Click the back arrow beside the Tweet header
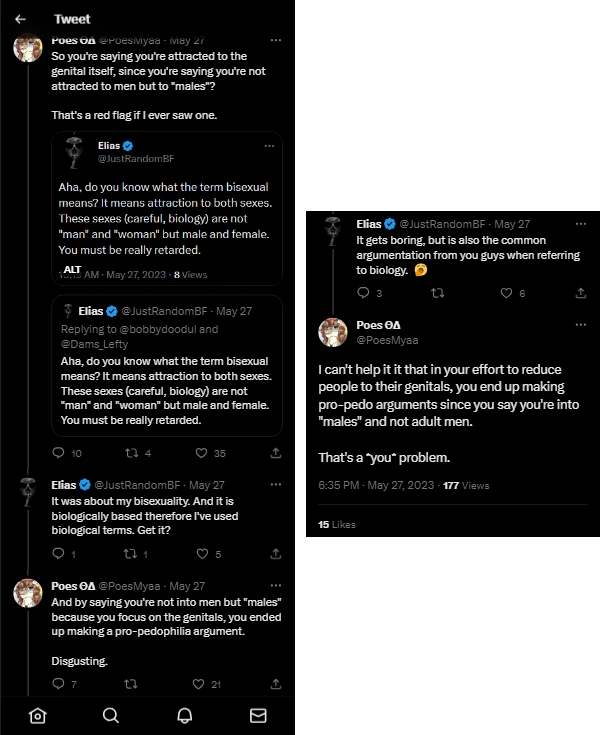This screenshot has height=735, width=600. [x=21, y=18]
